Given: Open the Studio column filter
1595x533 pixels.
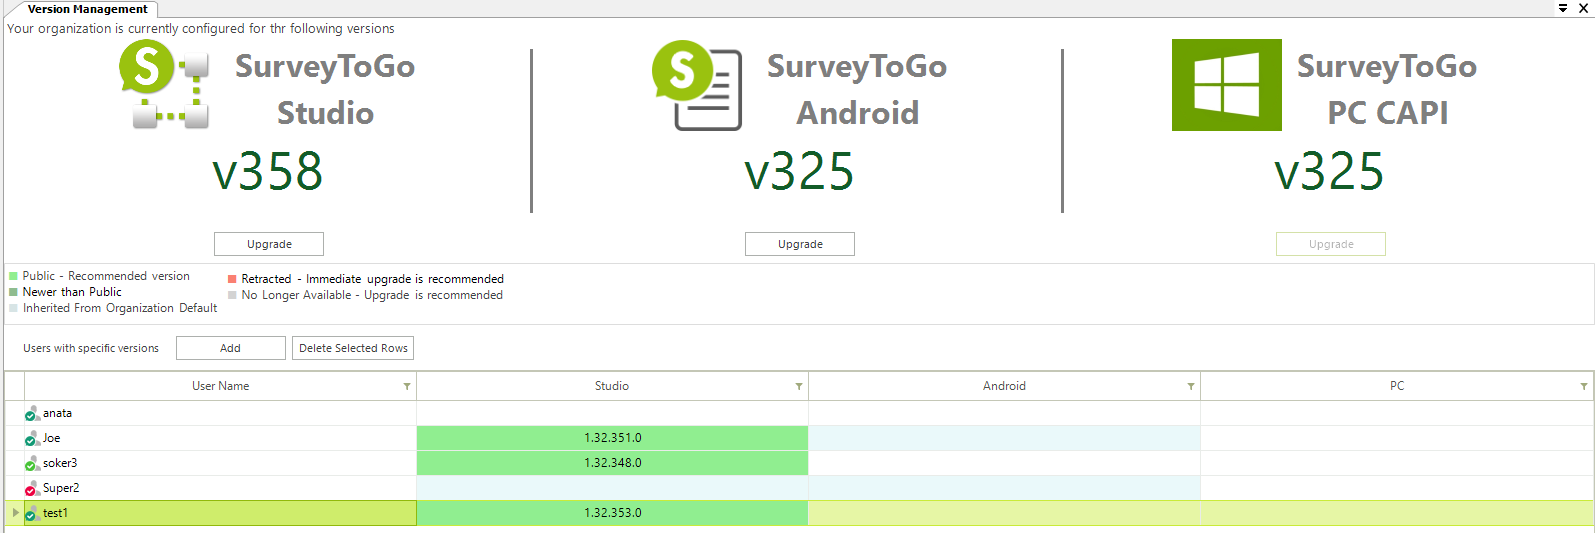Looking at the screenshot, I should click(x=799, y=386).
